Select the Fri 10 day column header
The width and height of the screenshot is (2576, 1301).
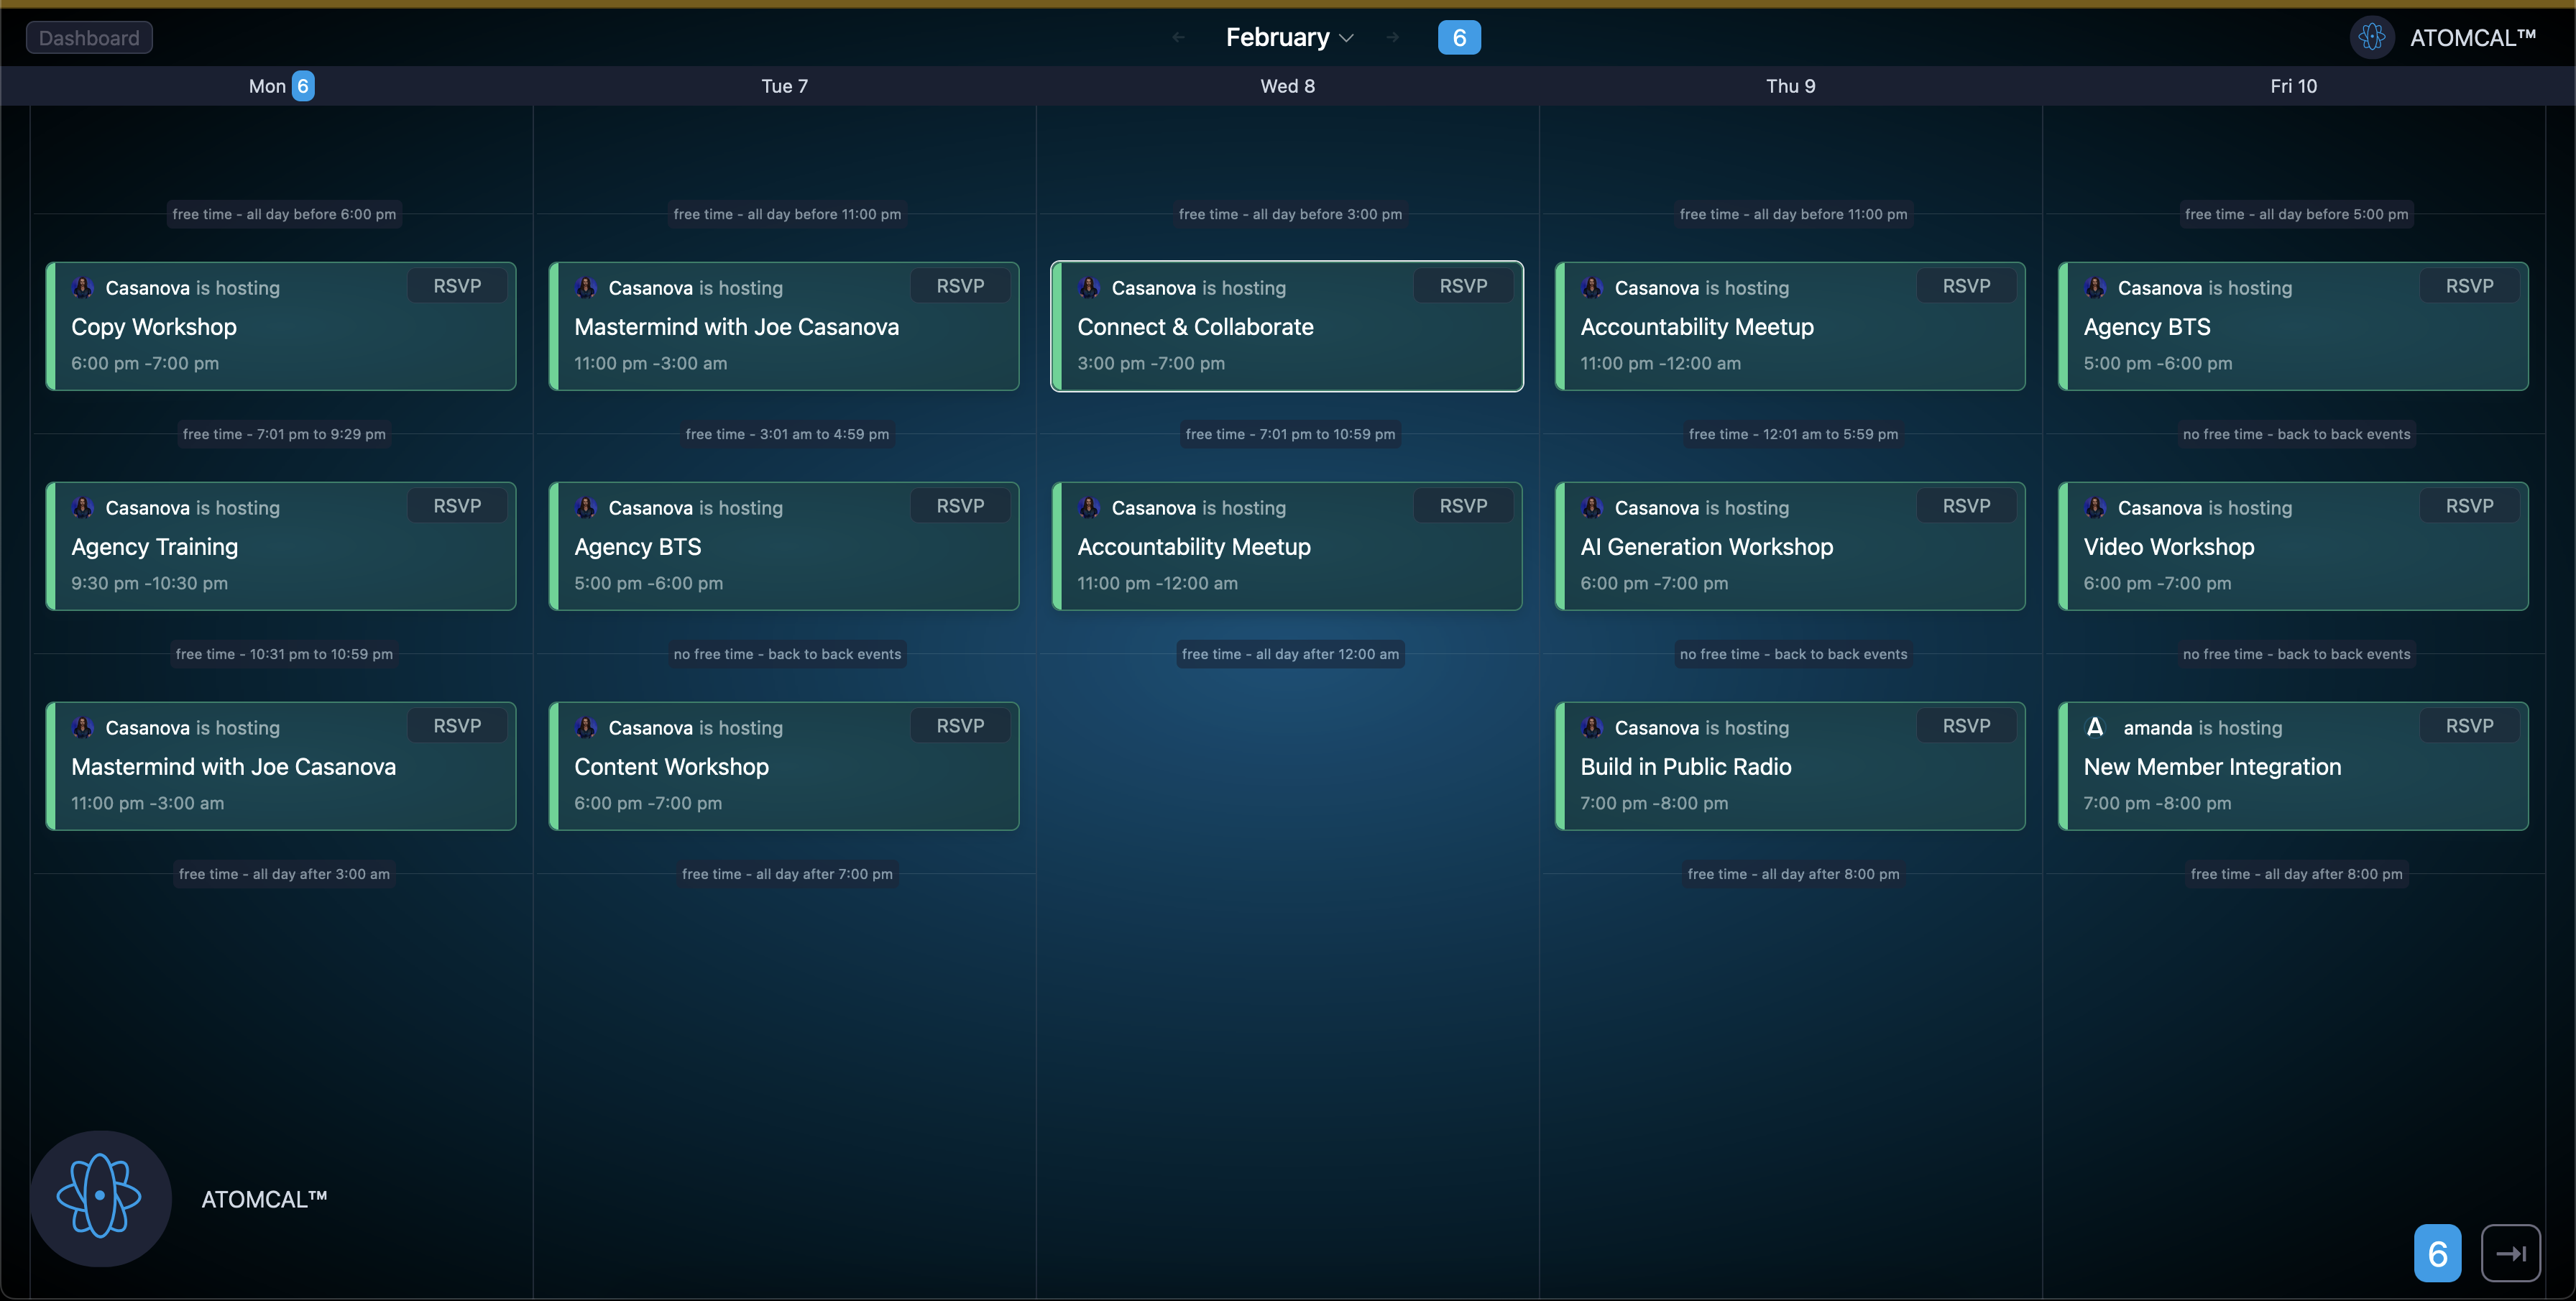tap(2293, 86)
